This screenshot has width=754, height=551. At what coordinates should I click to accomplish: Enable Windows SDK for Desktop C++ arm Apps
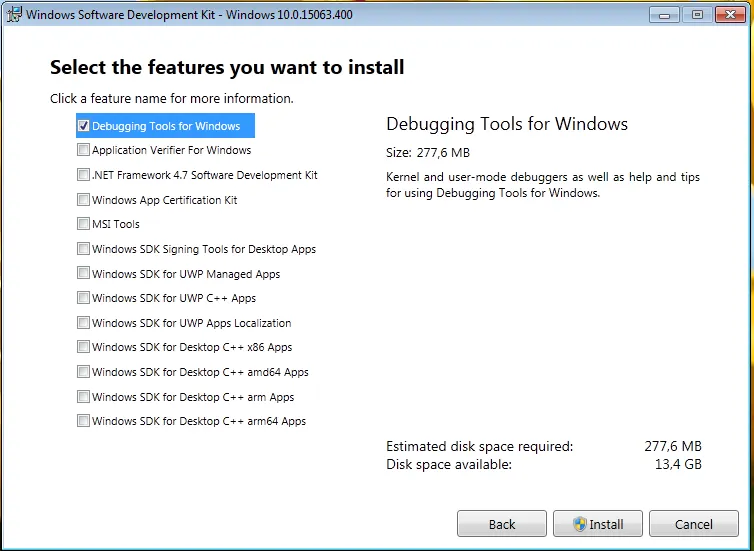click(83, 397)
